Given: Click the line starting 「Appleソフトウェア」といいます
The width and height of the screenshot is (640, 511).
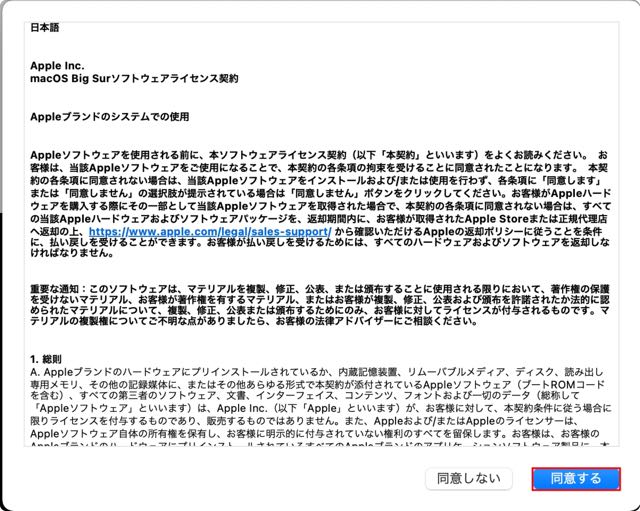Looking at the screenshot, I should point(320,408).
